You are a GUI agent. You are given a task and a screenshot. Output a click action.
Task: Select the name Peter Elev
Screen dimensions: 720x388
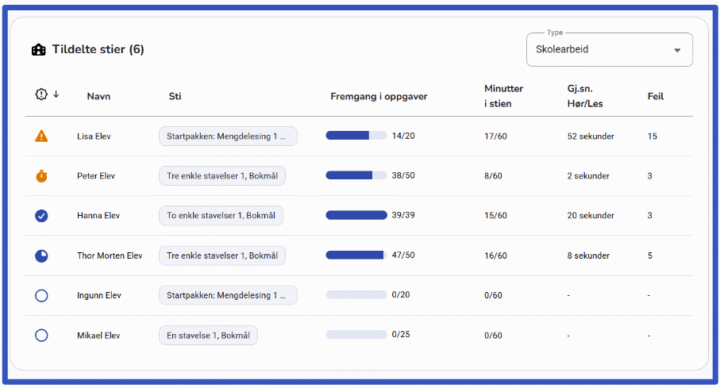(x=96, y=176)
